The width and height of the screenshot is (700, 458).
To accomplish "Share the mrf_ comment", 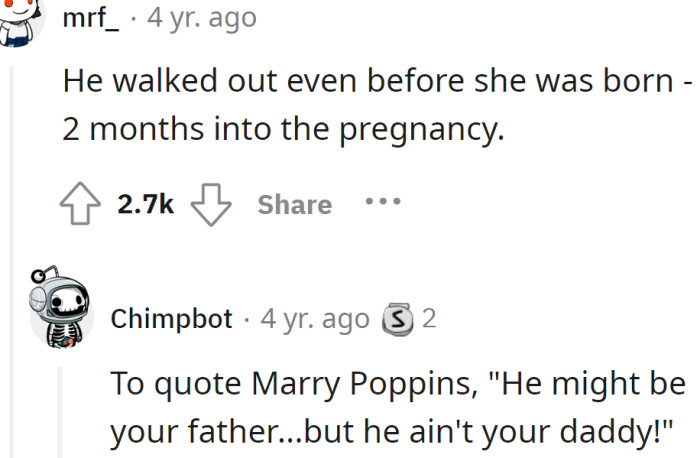I will pyautogui.click(x=294, y=205).
